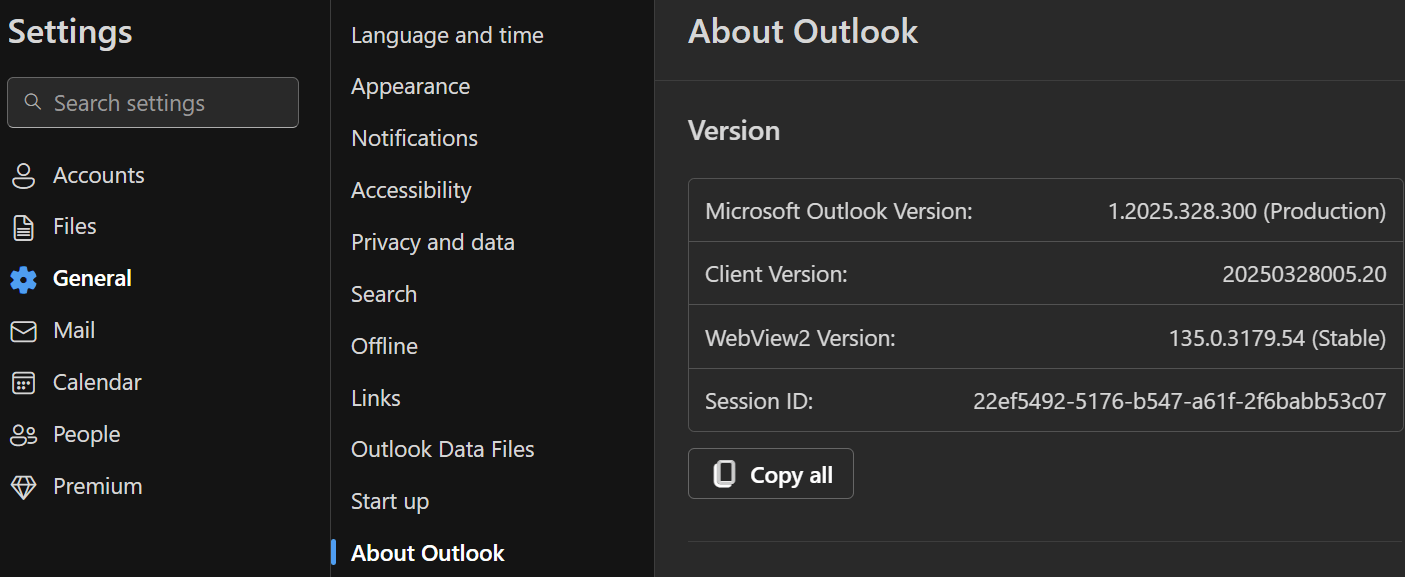Open Appearance settings page
The width and height of the screenshot is (1405, 577).
410,87
